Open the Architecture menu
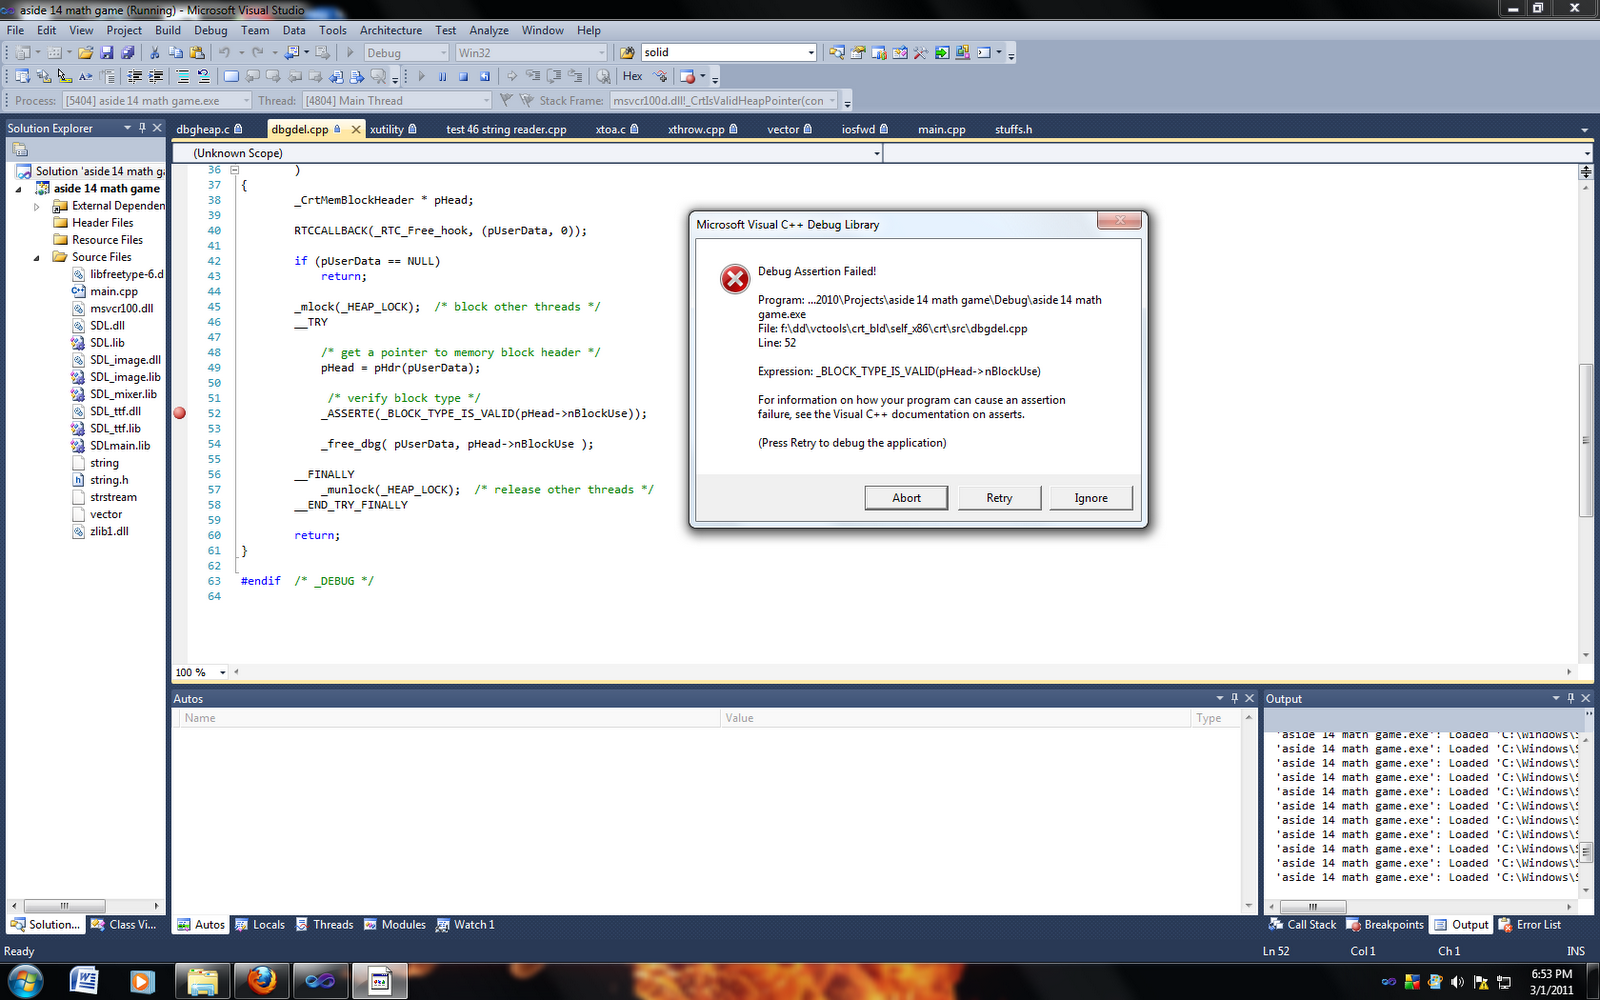The image size is (1600, 1000). 391,30
